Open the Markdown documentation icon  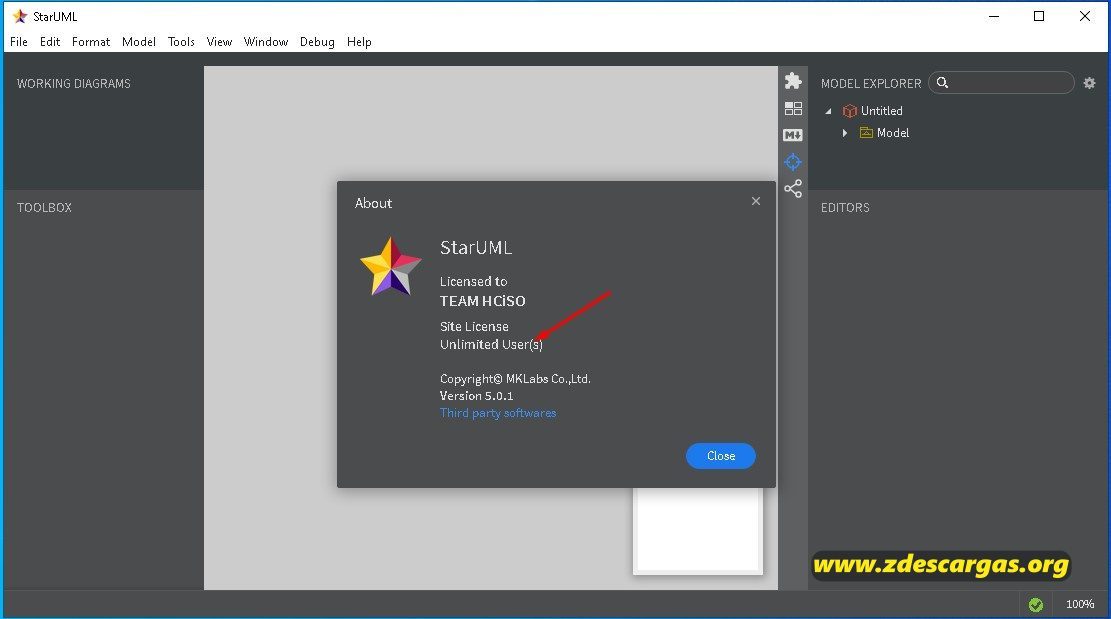click(793, 135)
